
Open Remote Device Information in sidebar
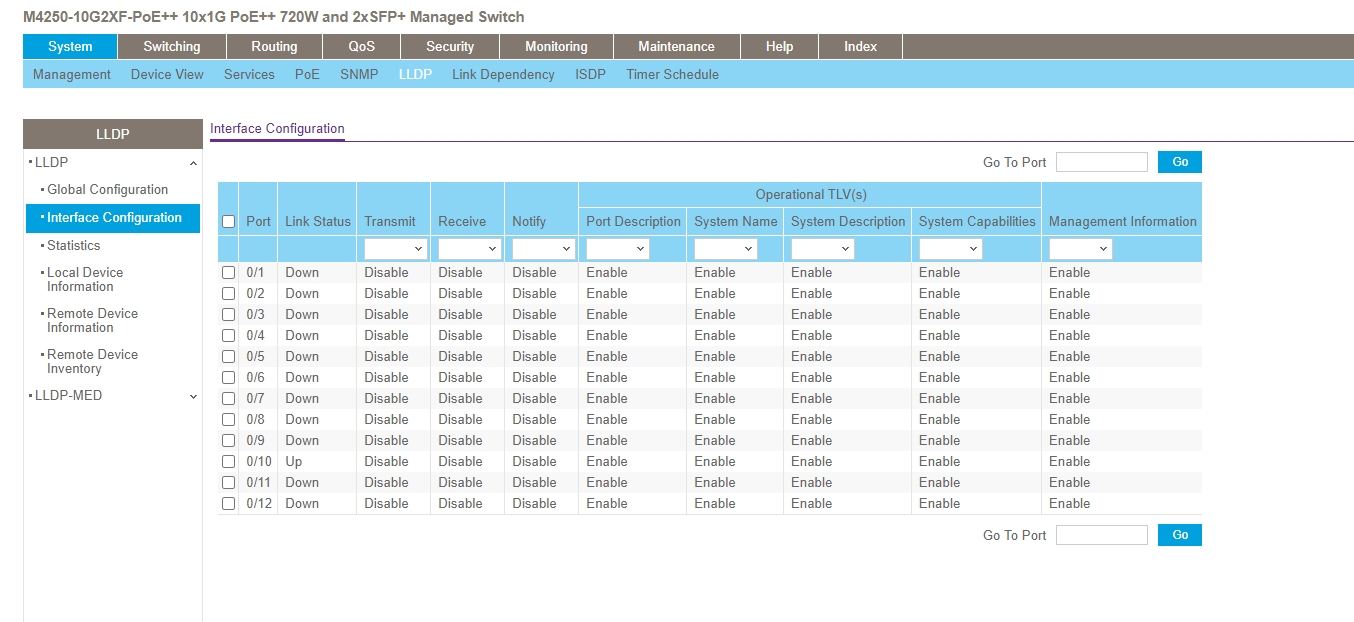click(92, 320)
